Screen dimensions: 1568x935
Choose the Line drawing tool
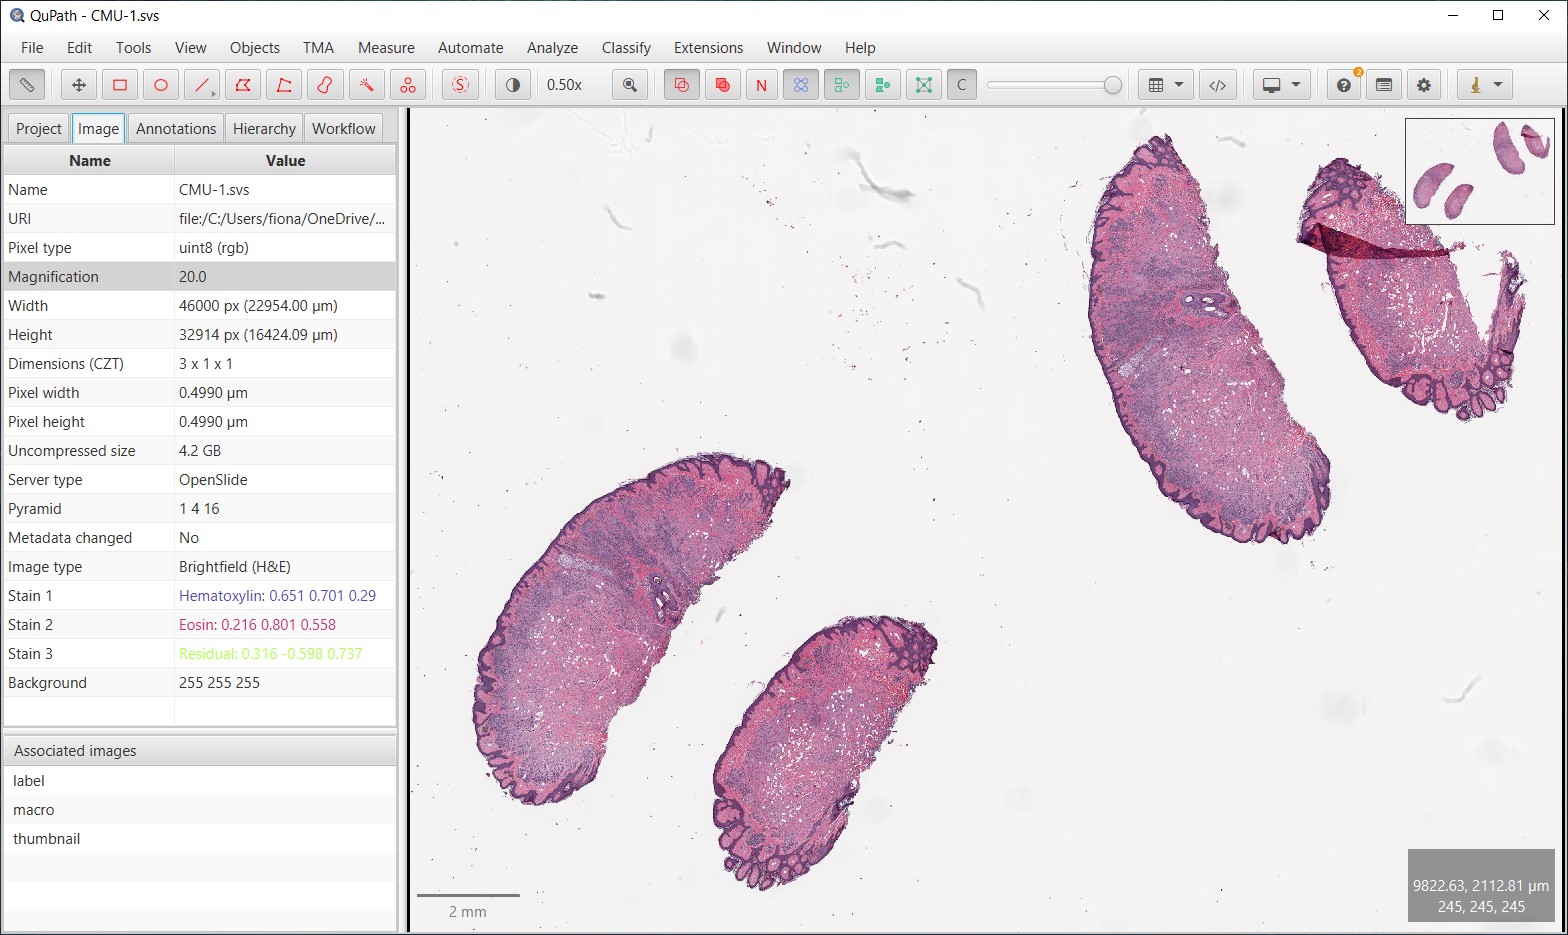point(202,85)
